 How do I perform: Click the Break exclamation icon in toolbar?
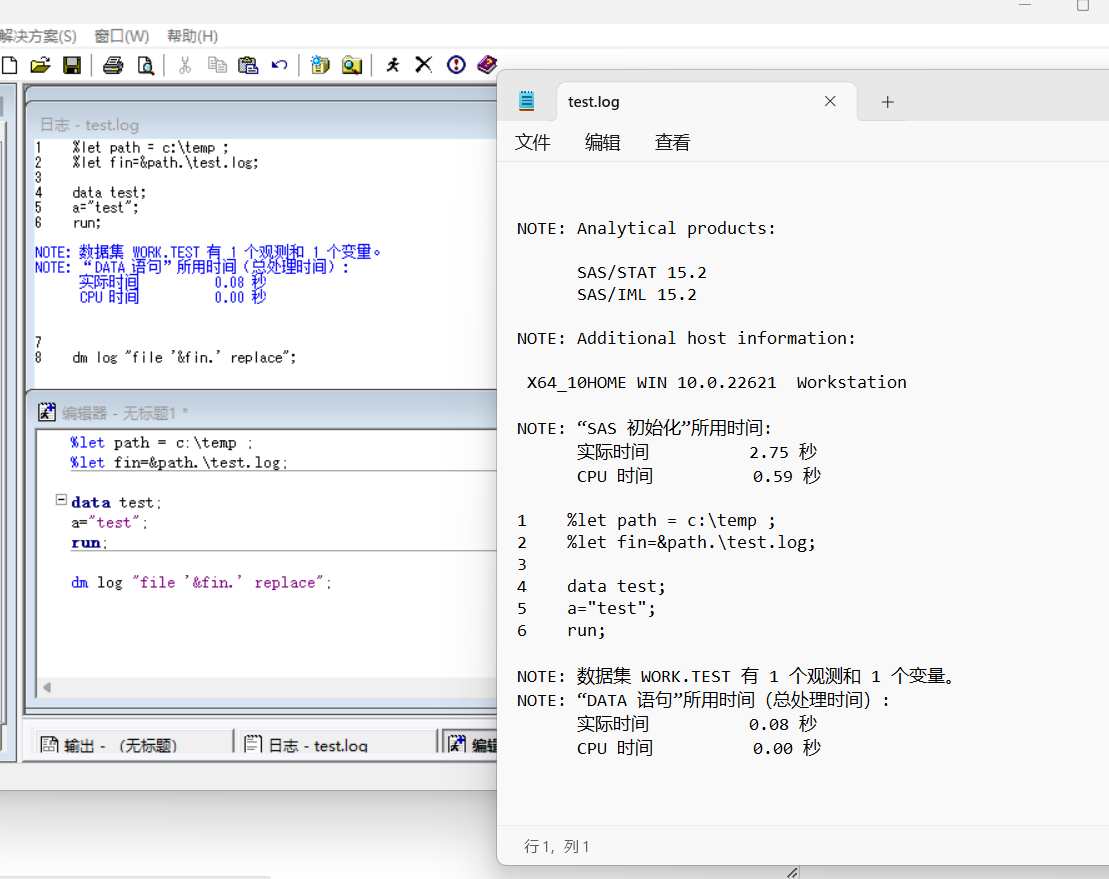click(x=456, y=65)
